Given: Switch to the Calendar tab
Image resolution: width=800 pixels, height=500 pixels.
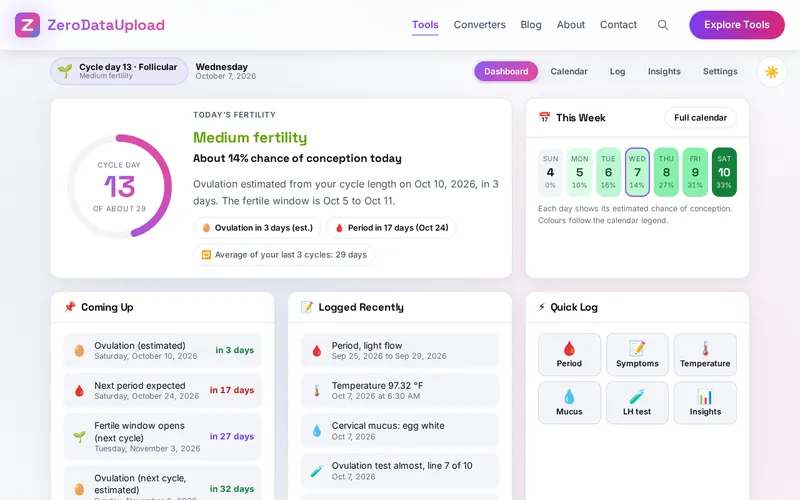Looking at the screenshot, I should pos(569,71).
